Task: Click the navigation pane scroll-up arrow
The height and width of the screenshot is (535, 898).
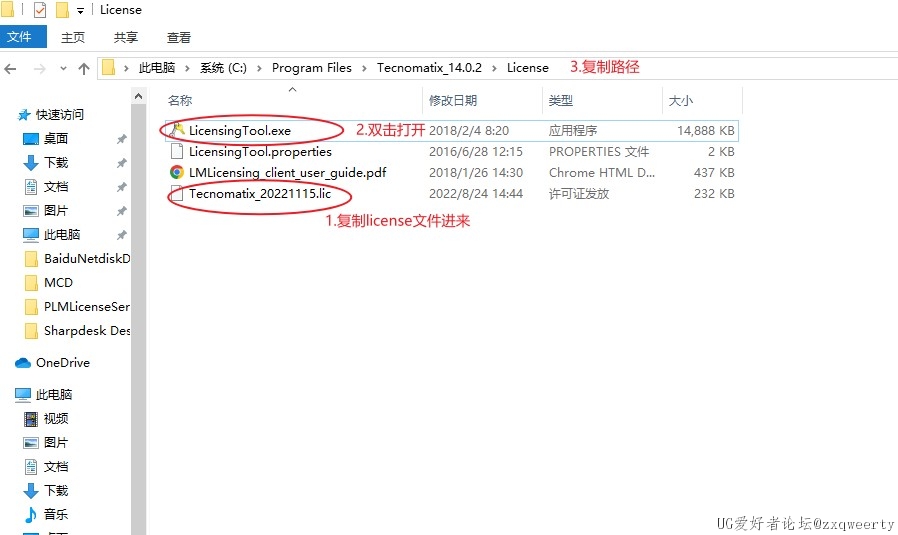Action: 139,96
